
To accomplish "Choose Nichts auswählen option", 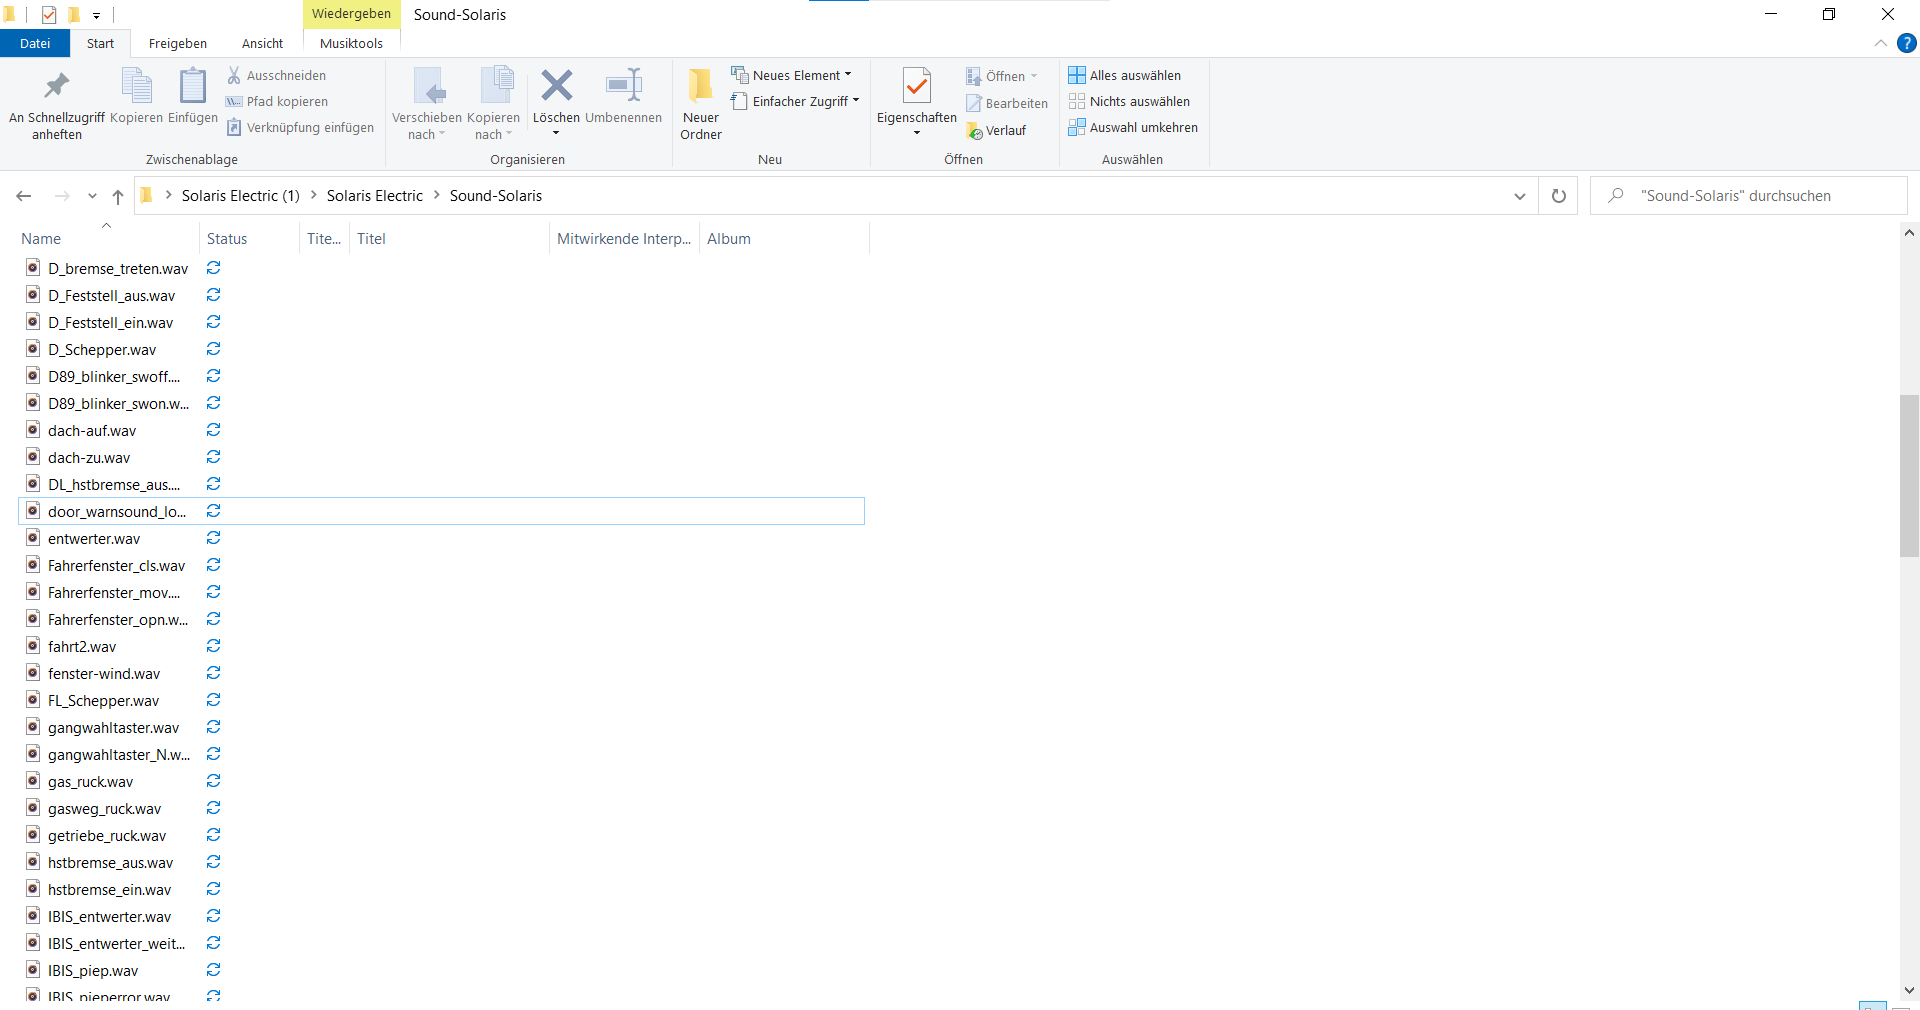I will 1129,101.
